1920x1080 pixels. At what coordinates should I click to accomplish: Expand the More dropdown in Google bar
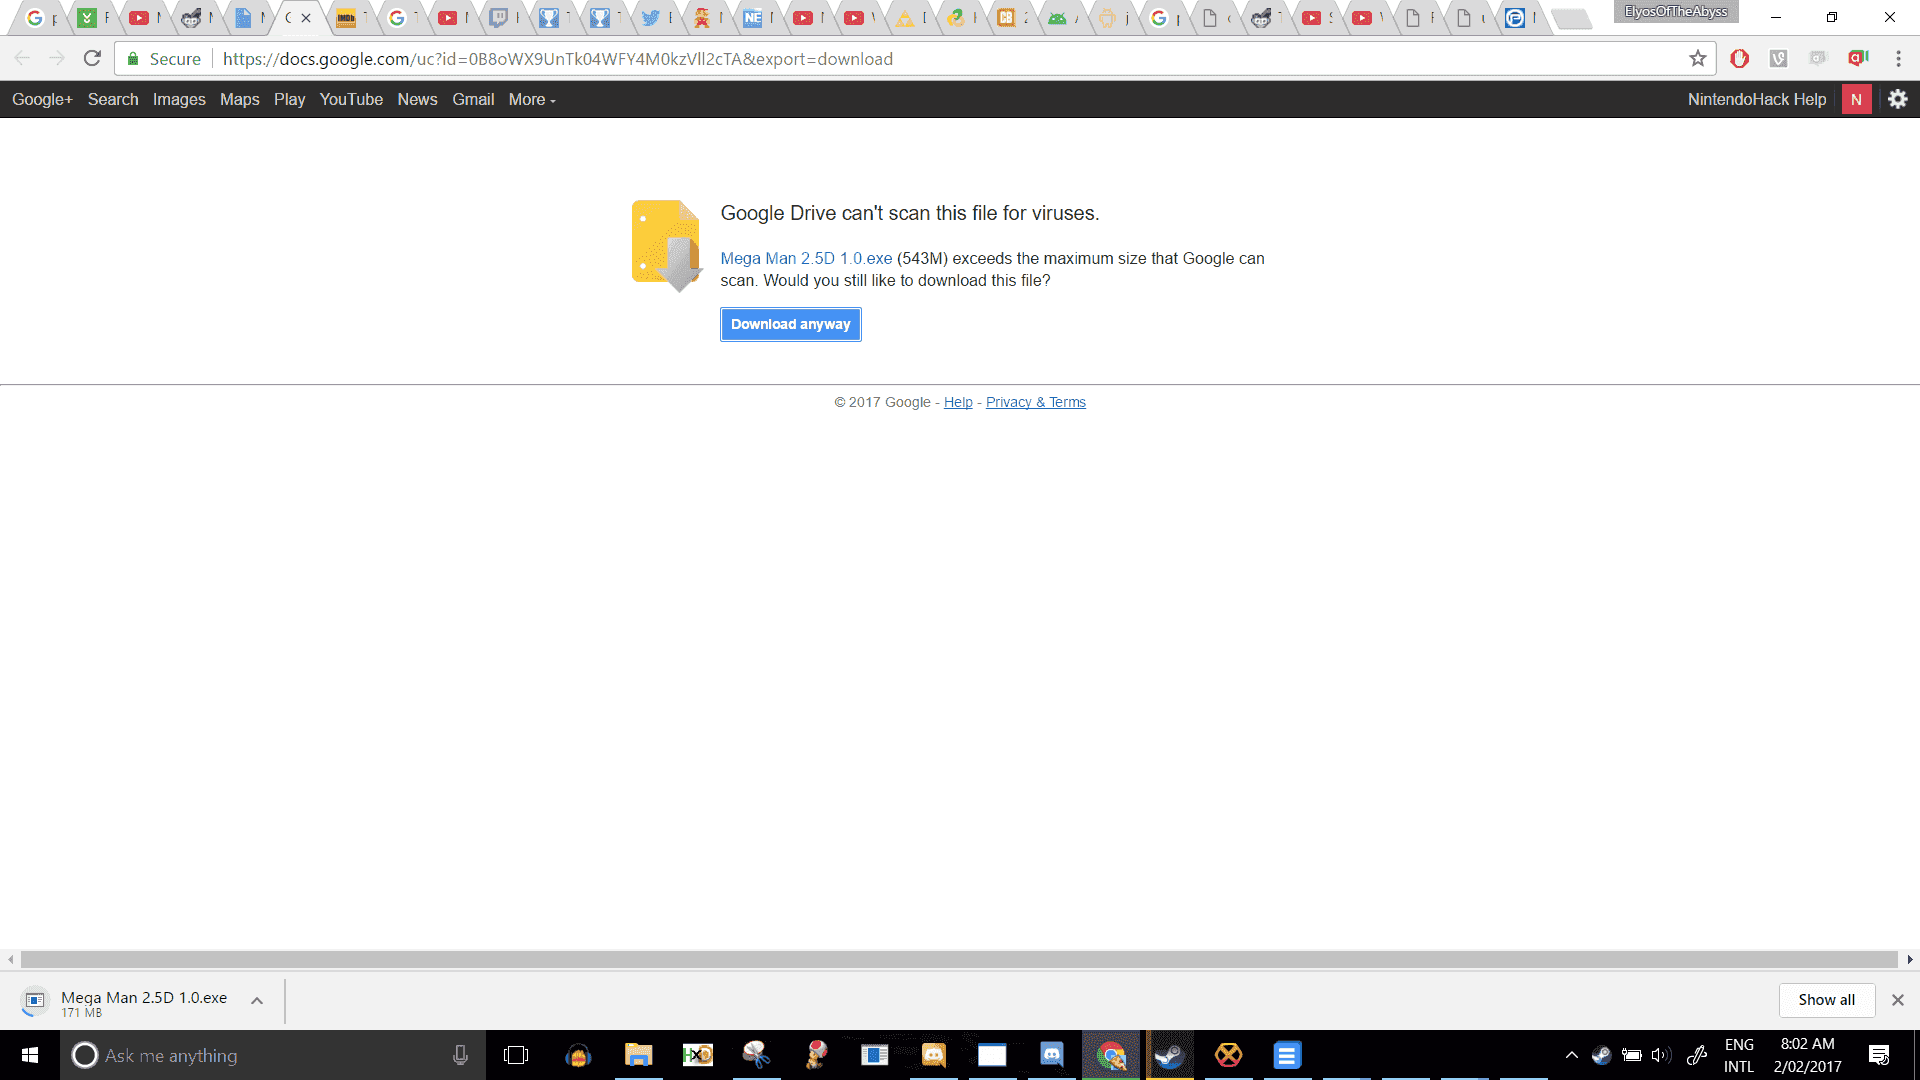(532, 99)
